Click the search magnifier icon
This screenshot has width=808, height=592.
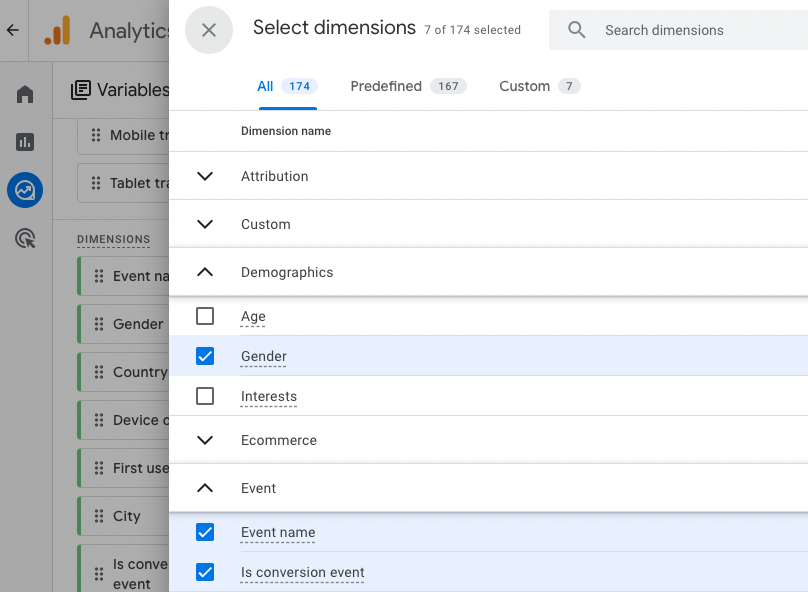pos(577,30)
